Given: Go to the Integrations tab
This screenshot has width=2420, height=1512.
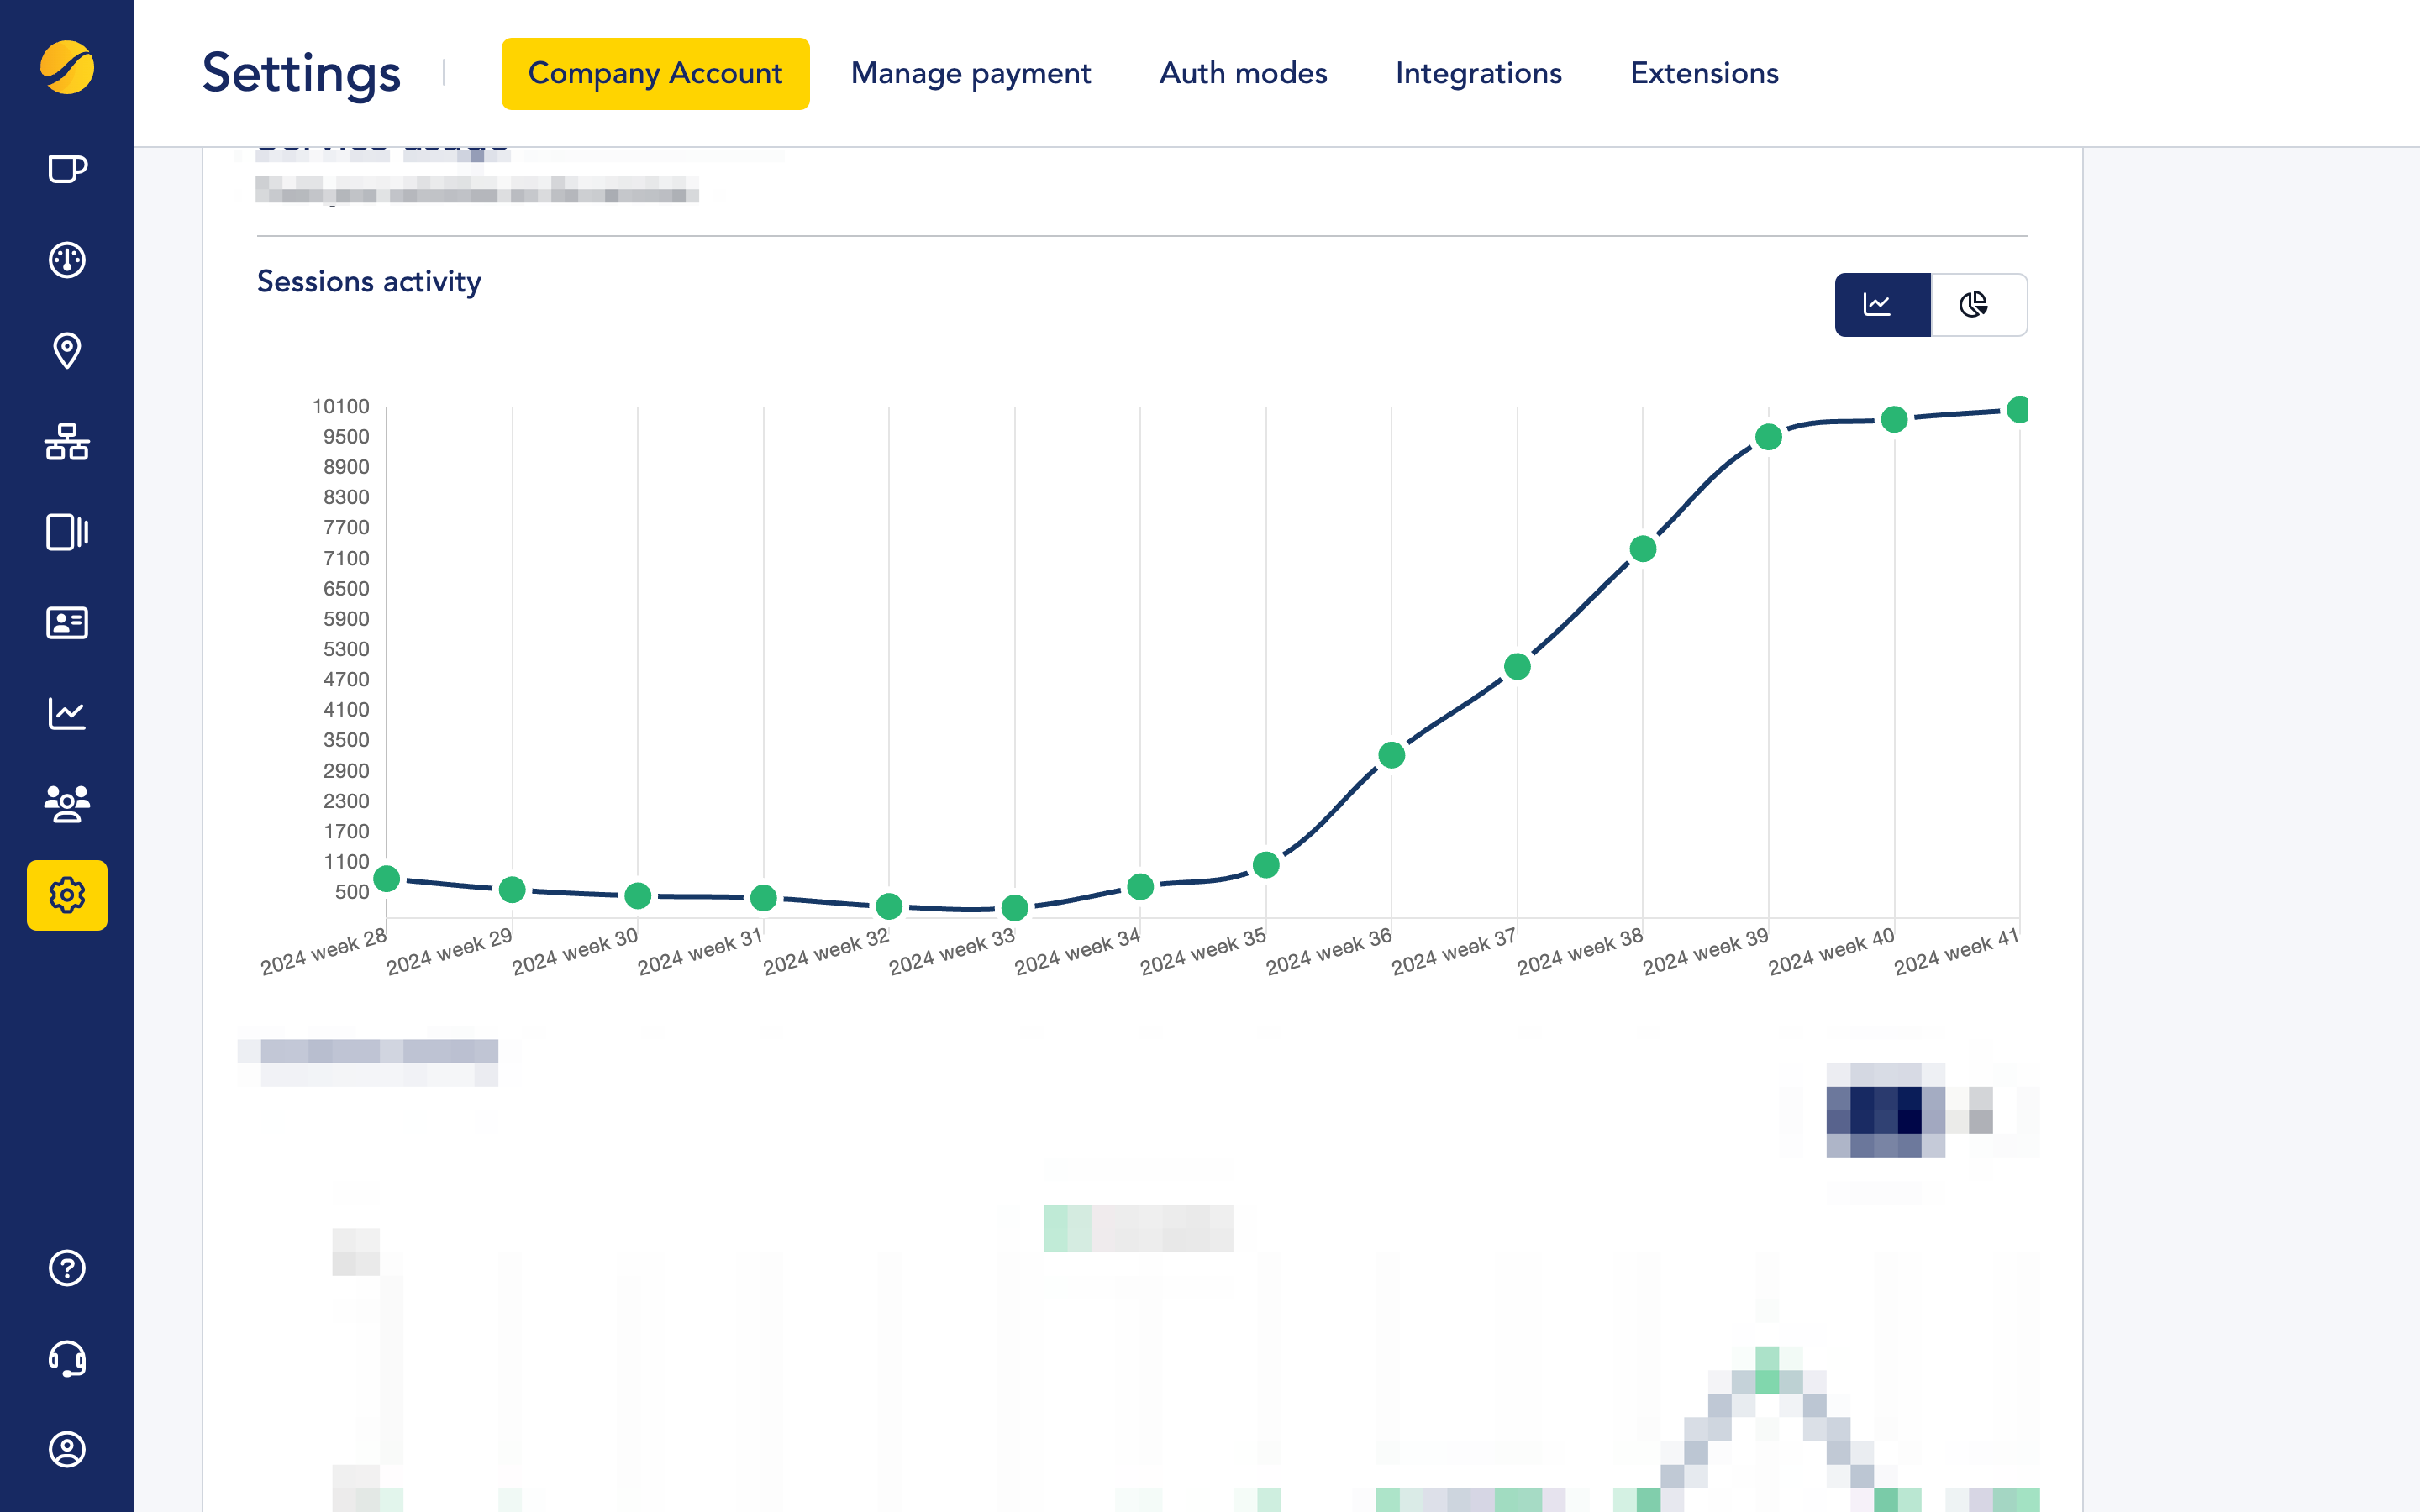Looking at the screenshot, I should [x=1478, y=74].
